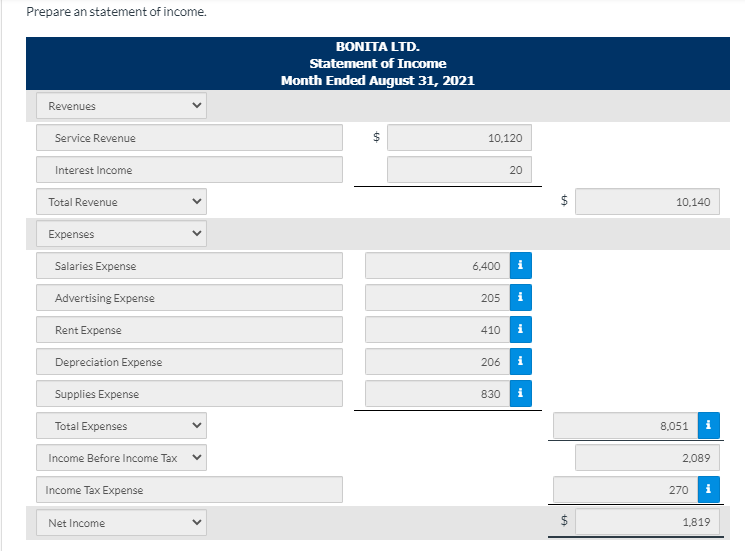Viewport: 745px width, 551px height.
Task: Select the Depreciation Expense account field
Action: [x=189, y=361]
